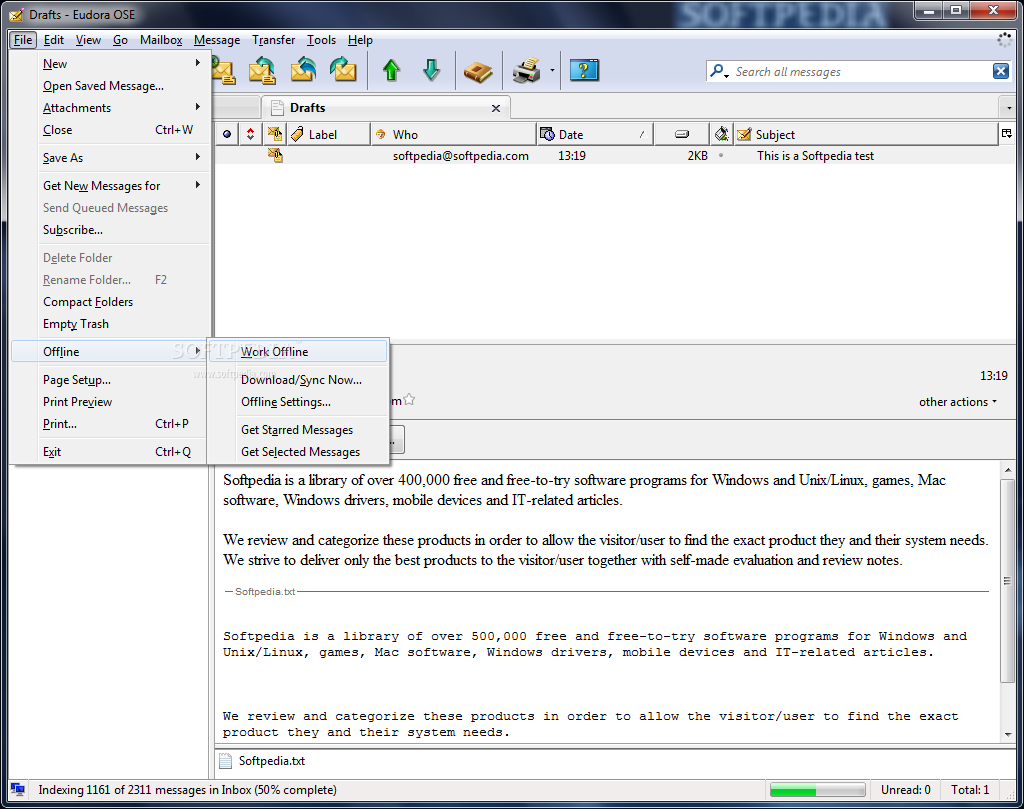
Task: Click attachment icon in softpedia message row
Action: click(275, 155)
